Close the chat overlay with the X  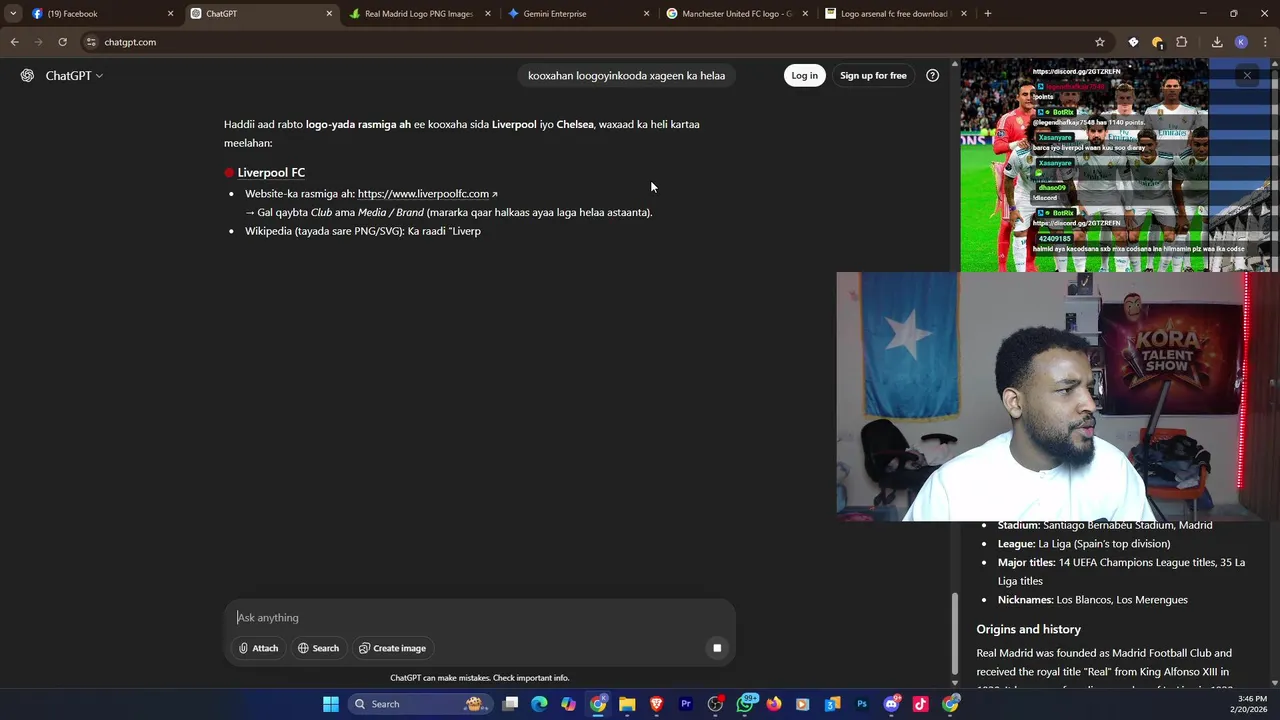(x=1247, y=75)
